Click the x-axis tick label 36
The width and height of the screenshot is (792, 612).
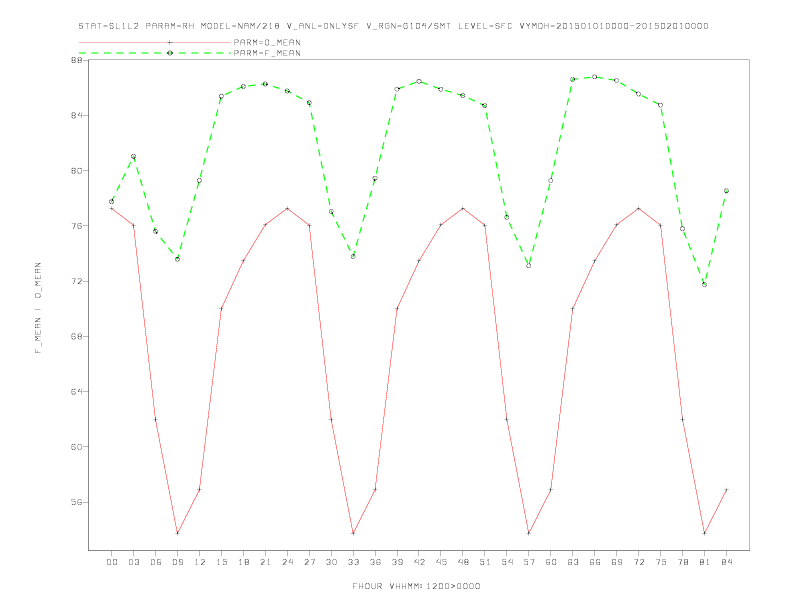(375, 562)
